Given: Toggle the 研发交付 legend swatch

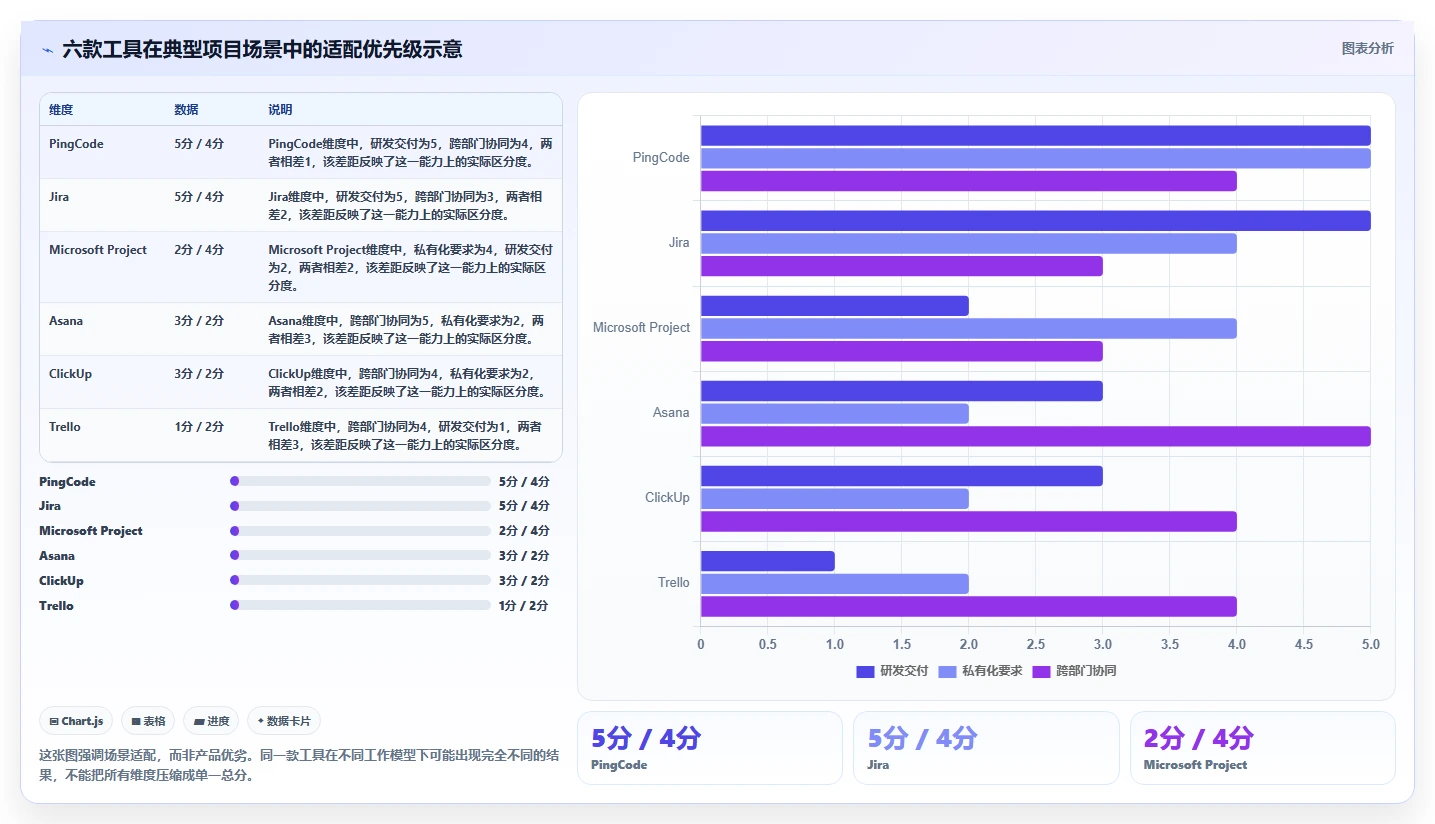Looking at the screenshot, I should 865,671.
